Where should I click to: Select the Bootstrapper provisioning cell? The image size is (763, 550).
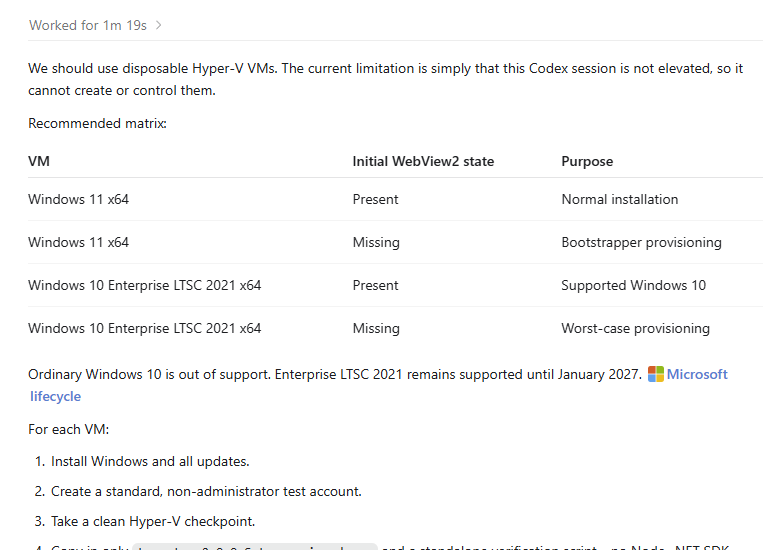[641, 242]
